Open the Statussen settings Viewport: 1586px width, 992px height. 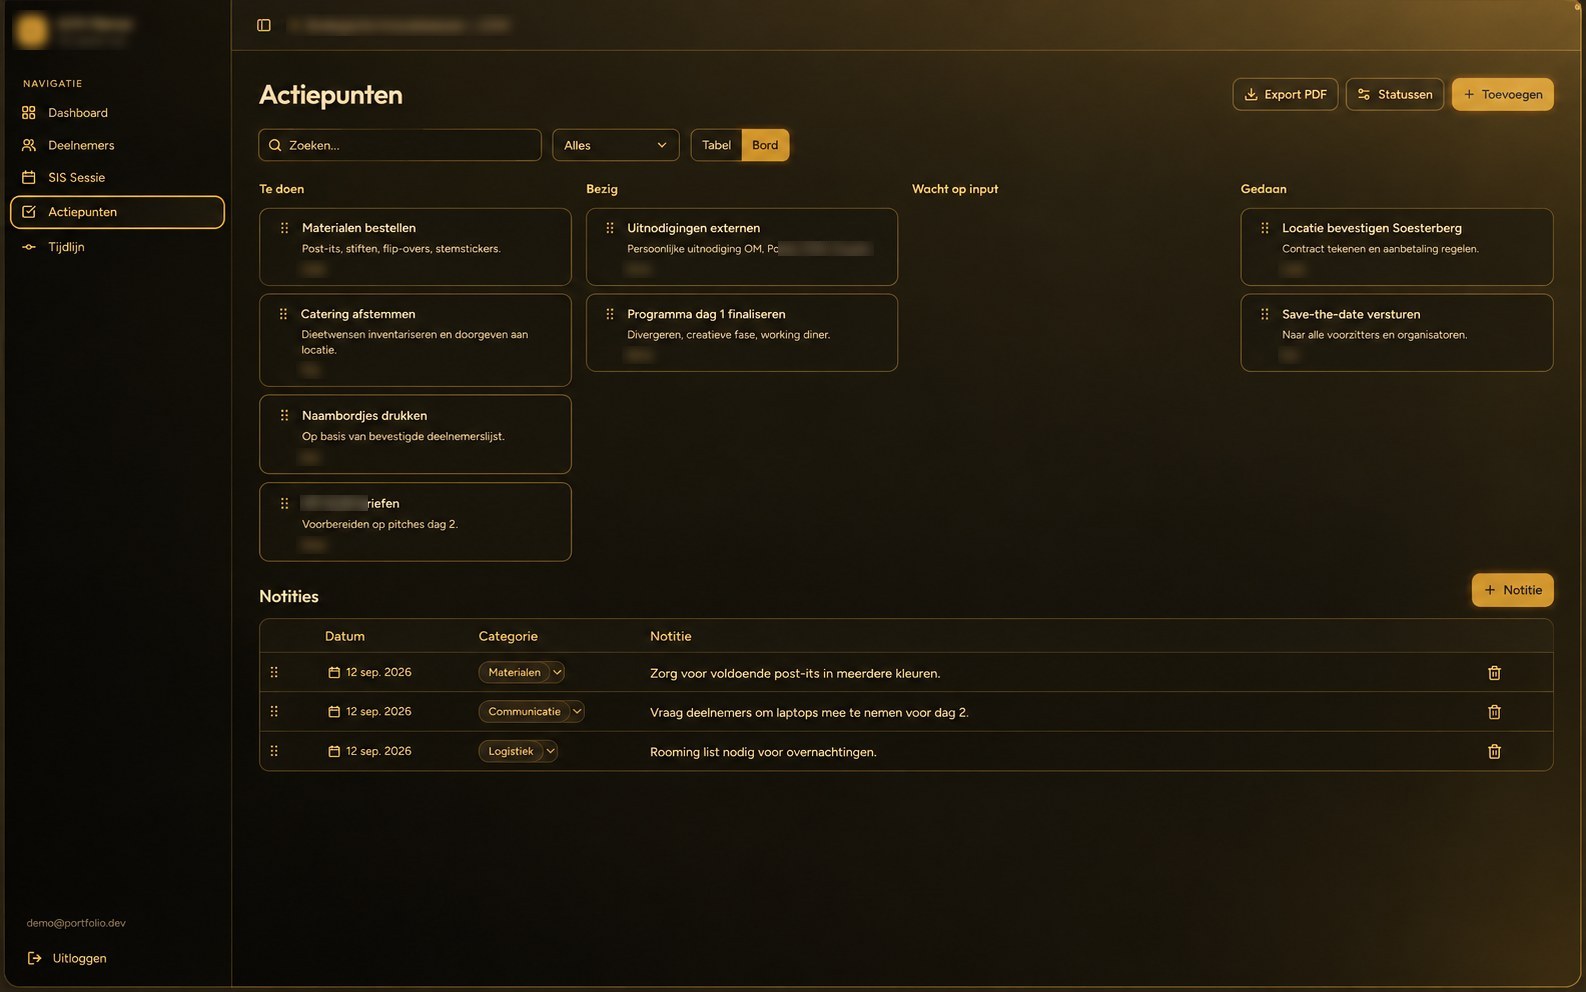[1394, 94]
